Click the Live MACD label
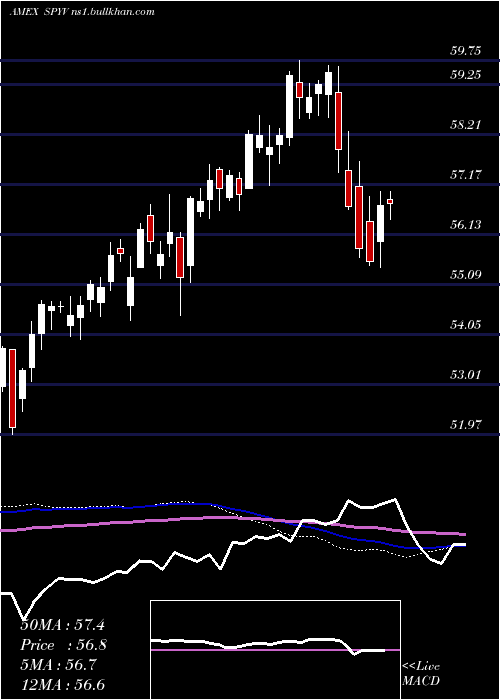The width and height of the screenshot is (500, 700). 421,674
